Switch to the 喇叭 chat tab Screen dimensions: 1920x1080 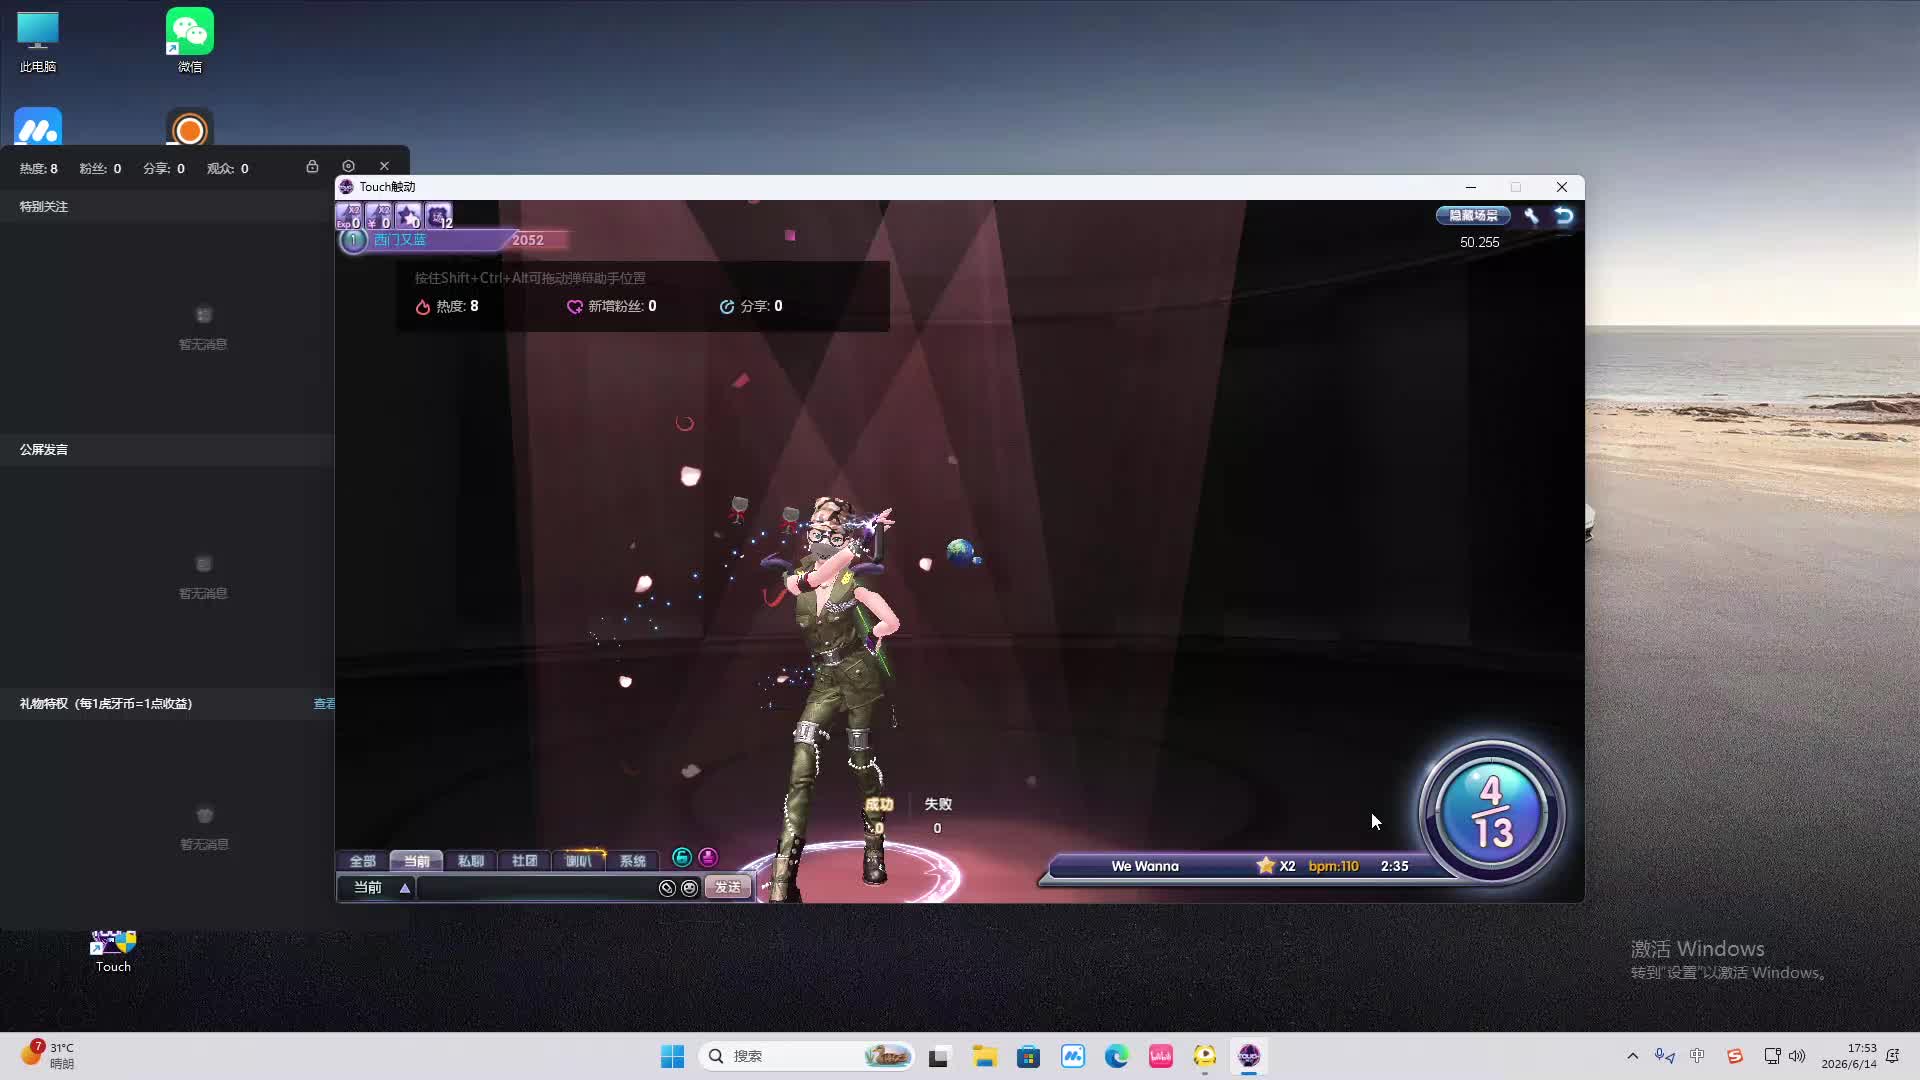pos(578,861)
